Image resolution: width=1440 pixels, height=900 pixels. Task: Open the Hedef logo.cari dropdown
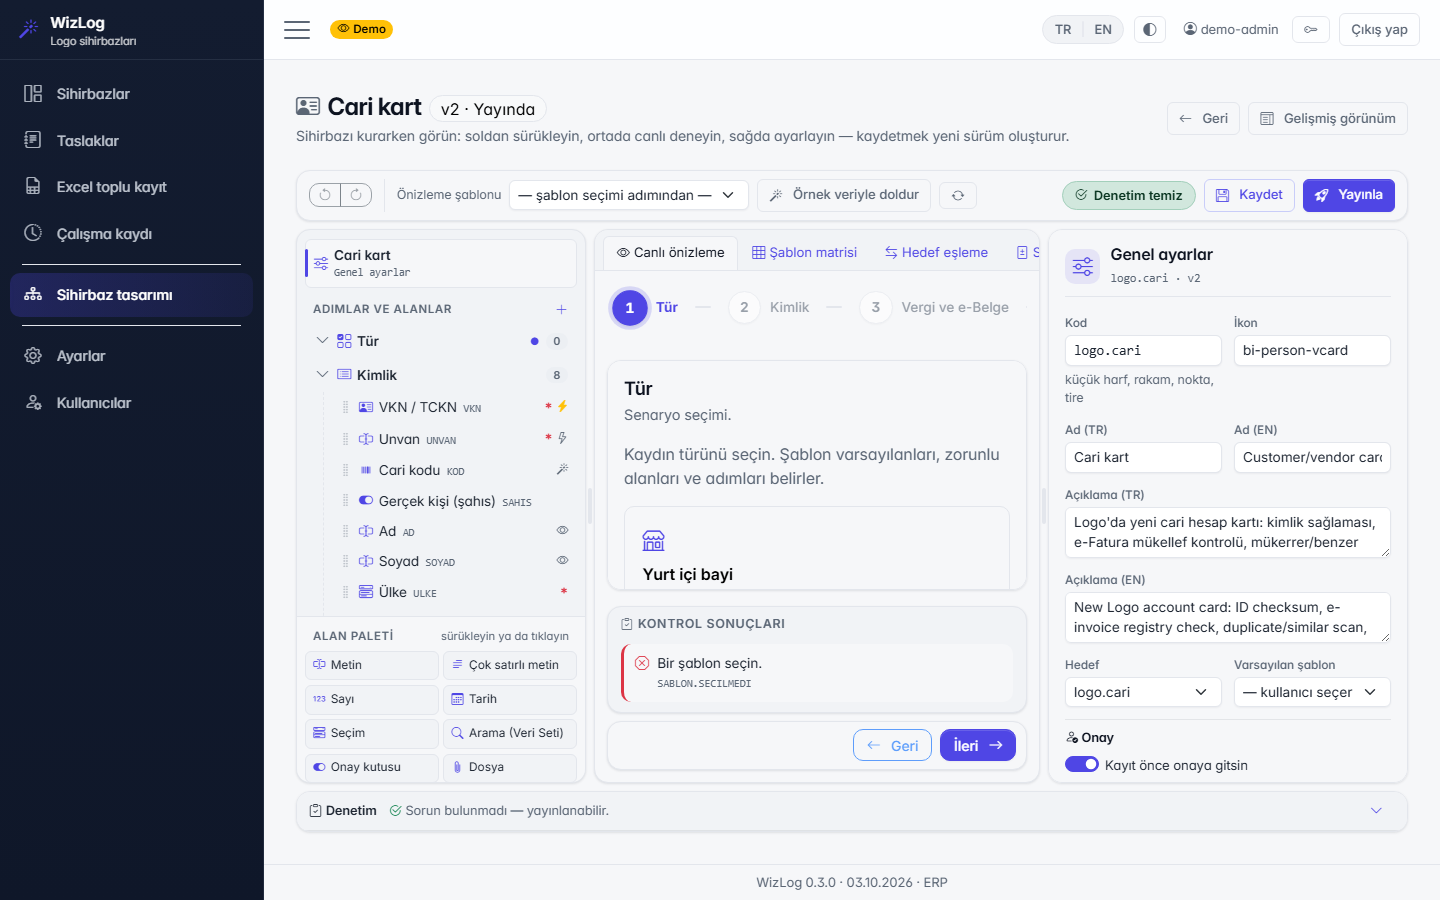(1142, 692)
